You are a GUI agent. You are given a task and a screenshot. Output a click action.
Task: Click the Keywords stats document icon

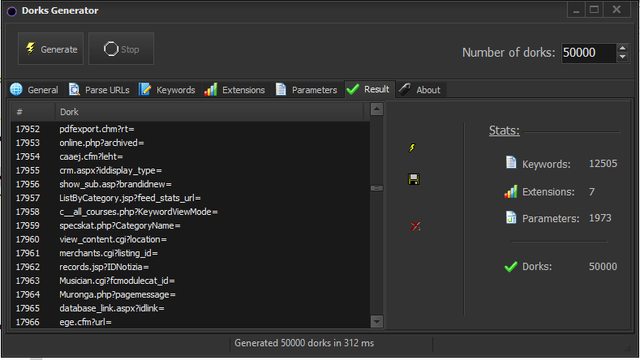[x=511, y=162]
